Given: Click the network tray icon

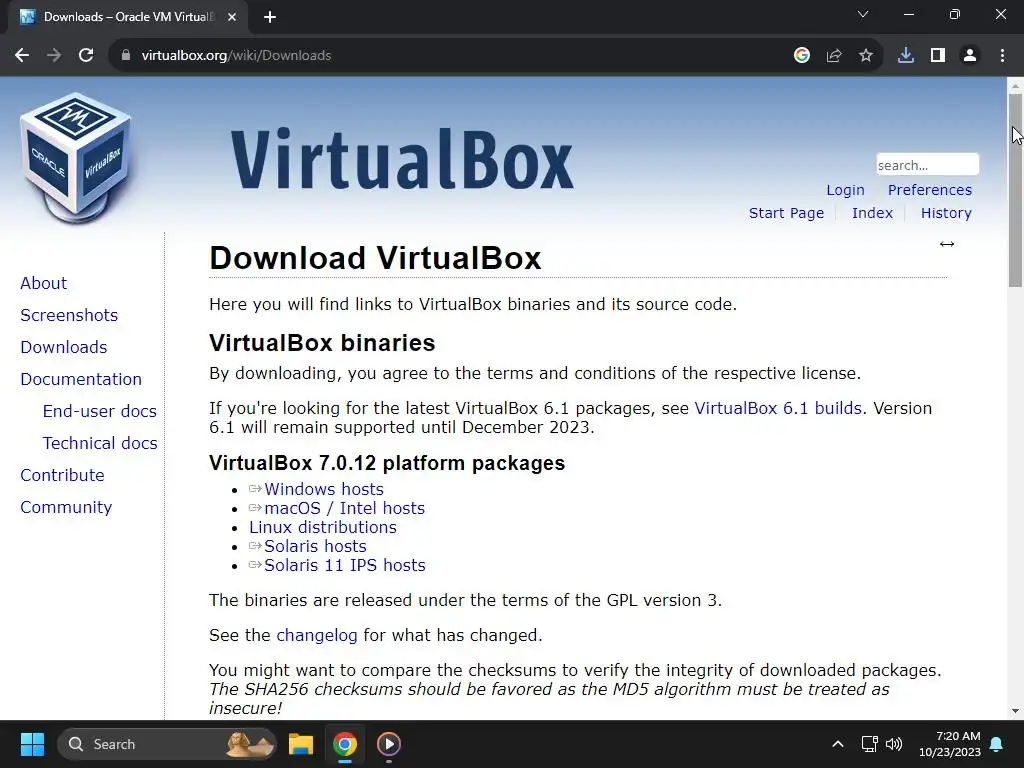Looking at the screenshot, I should point(869,744).
